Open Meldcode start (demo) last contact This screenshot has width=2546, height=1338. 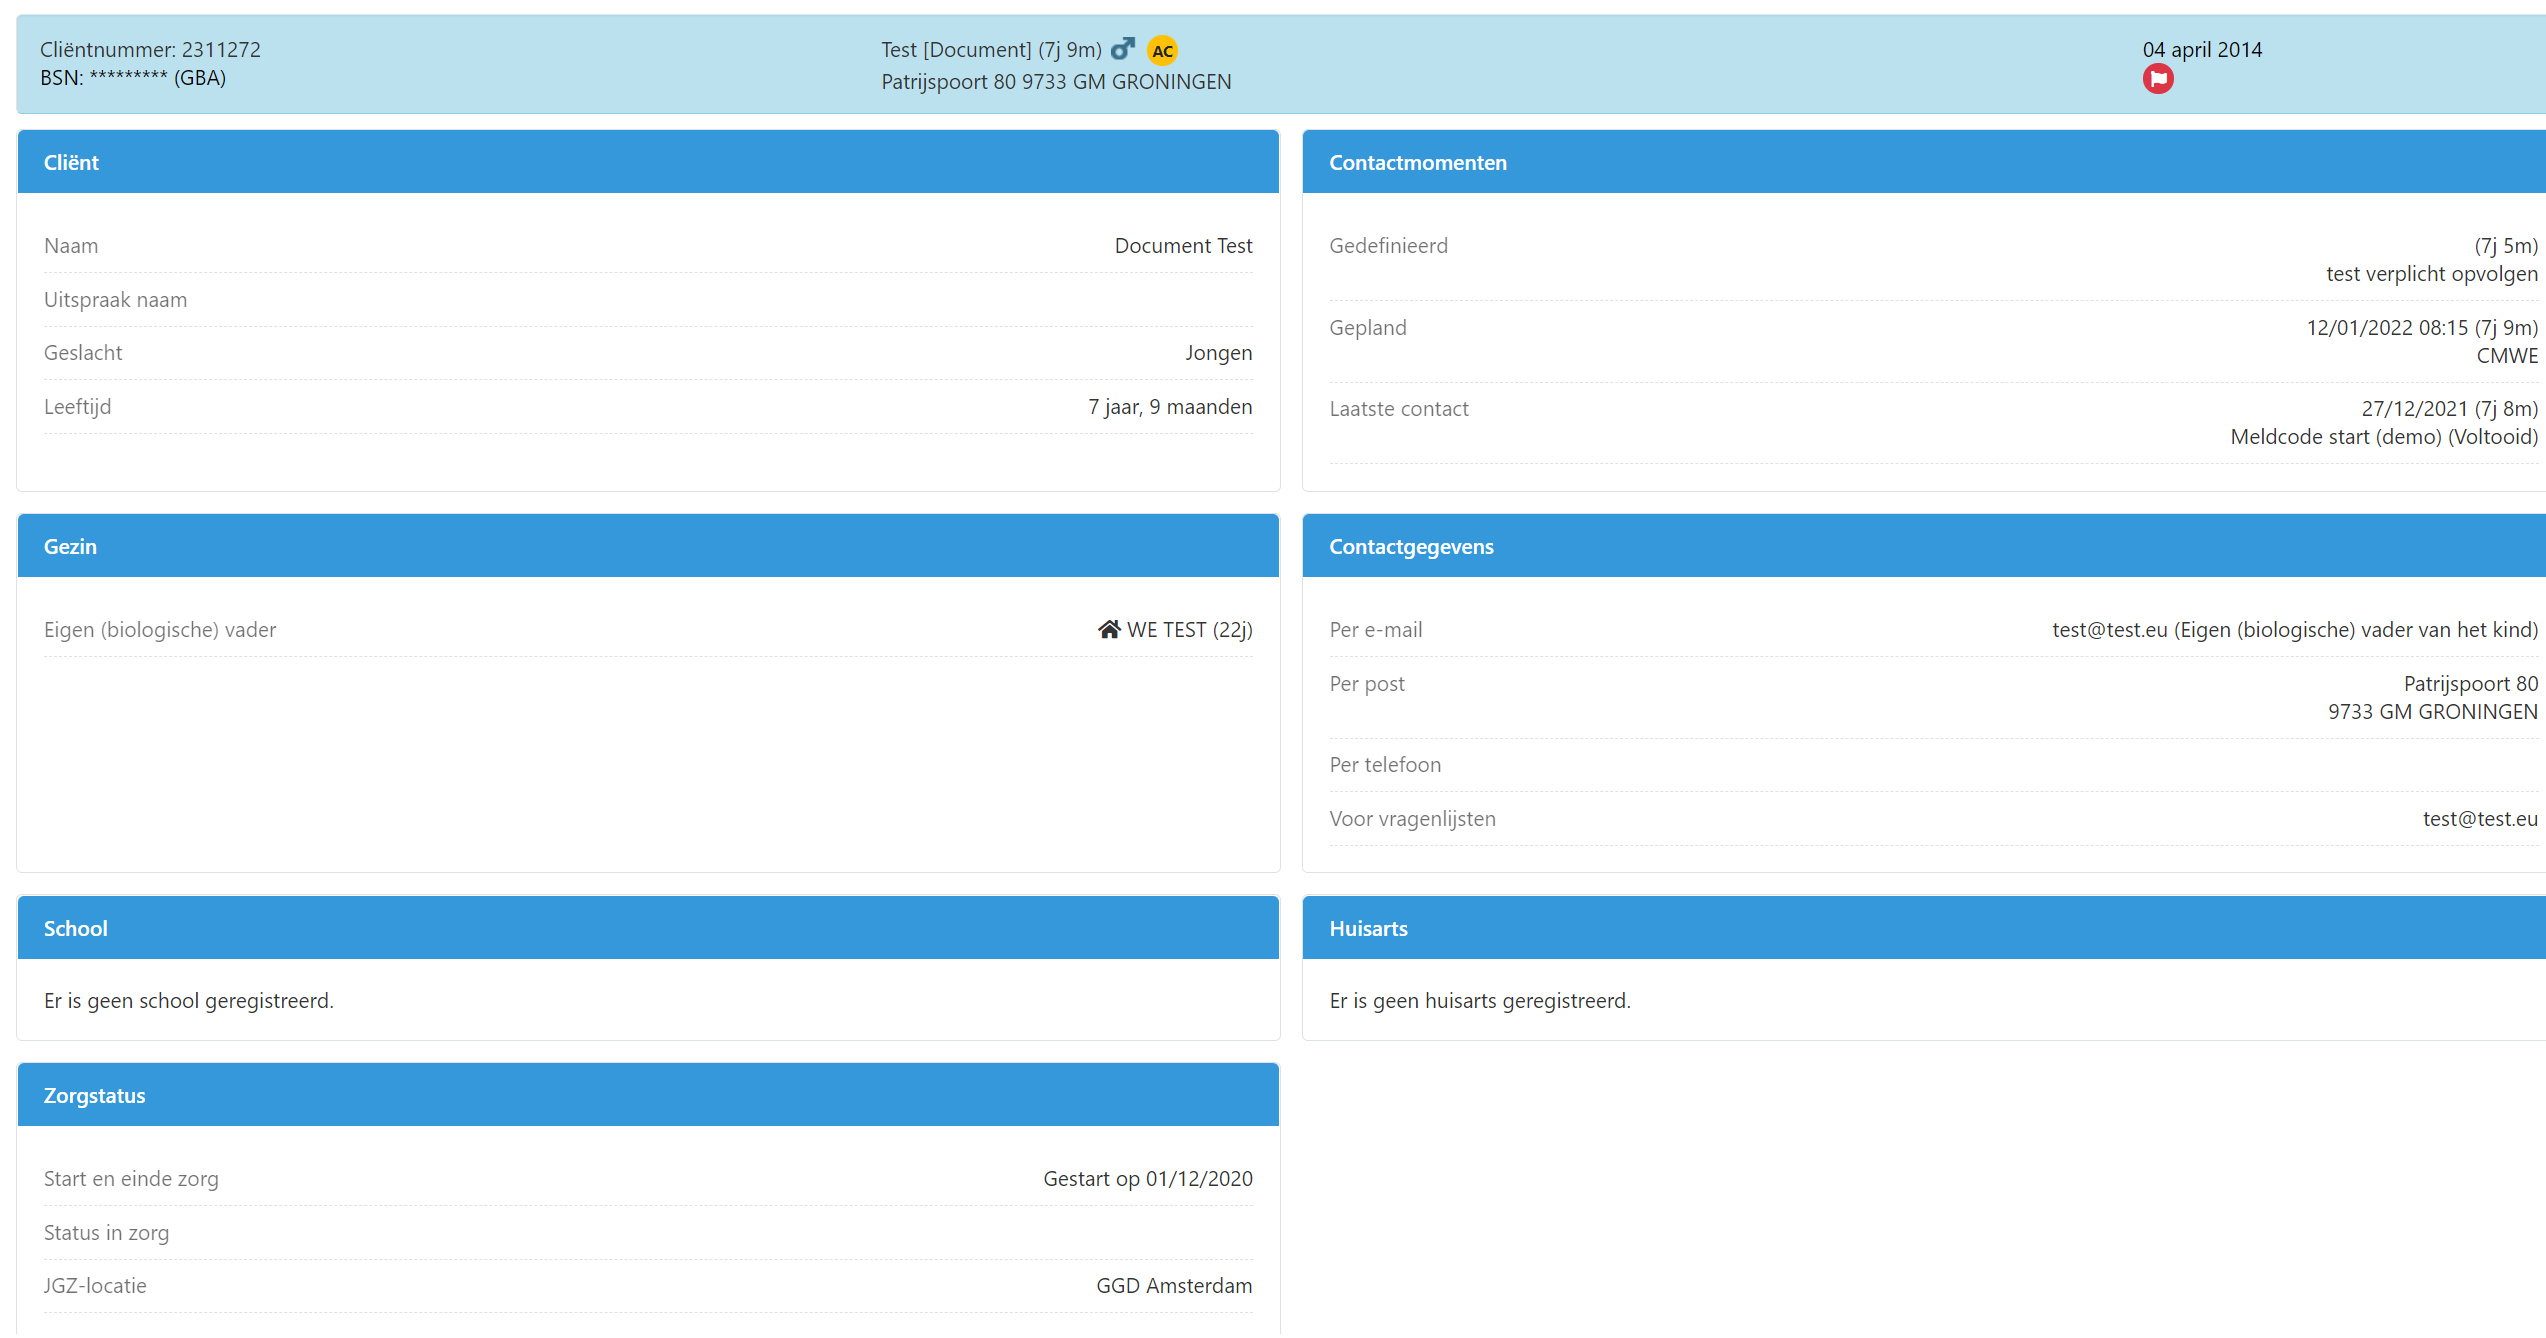click(2383, 437)
